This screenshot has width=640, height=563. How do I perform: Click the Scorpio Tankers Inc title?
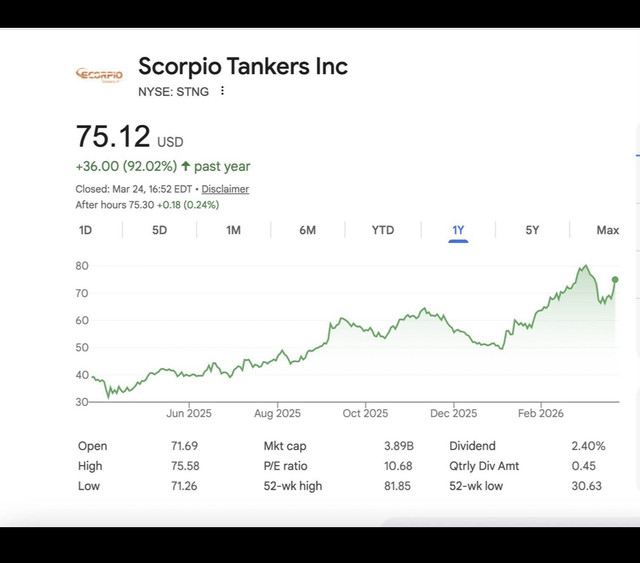[x=243, y=67]
